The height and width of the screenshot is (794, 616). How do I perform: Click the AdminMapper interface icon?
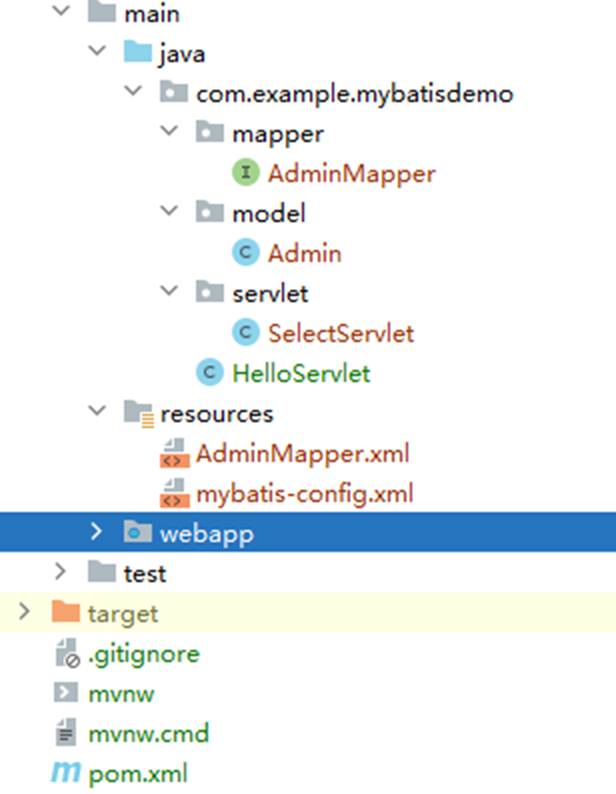pyautogui.click(x=246, y=172)
